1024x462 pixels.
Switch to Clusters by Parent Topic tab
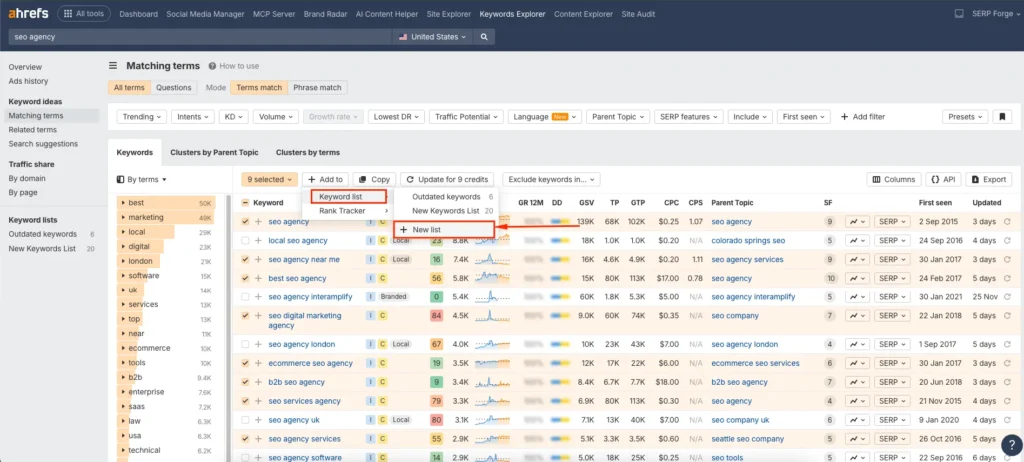tap(214, 152)
